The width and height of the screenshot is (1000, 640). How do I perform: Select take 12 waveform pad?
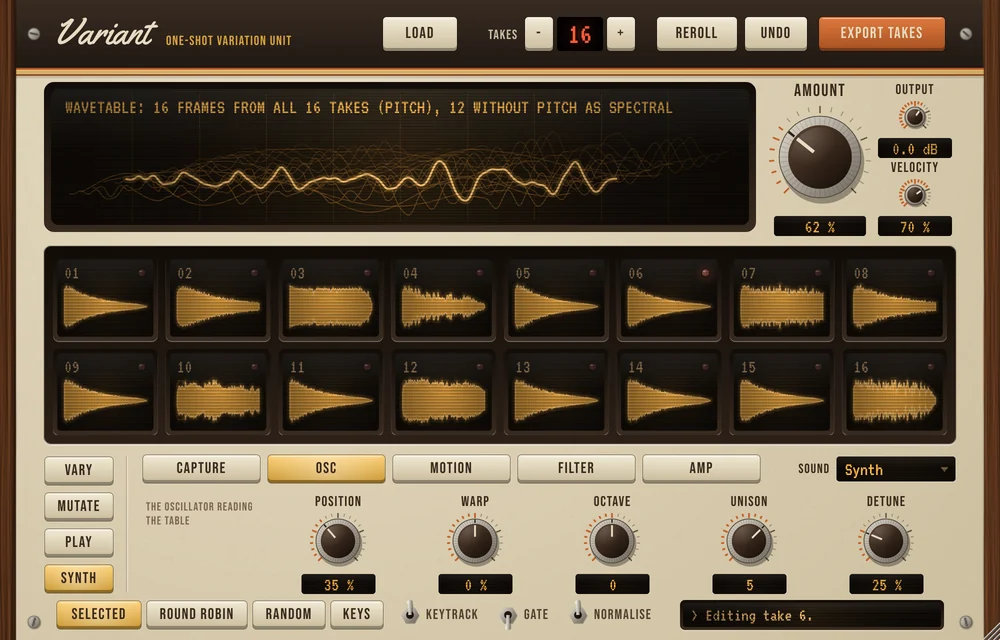pyautogui.click(x=444, y=392)
